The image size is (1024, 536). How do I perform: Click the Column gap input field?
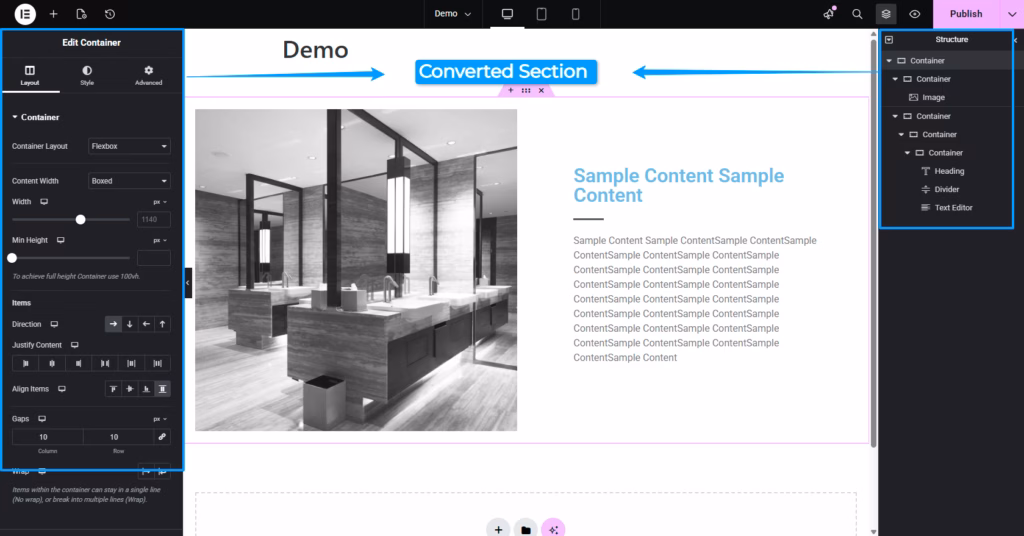[48, 437]
